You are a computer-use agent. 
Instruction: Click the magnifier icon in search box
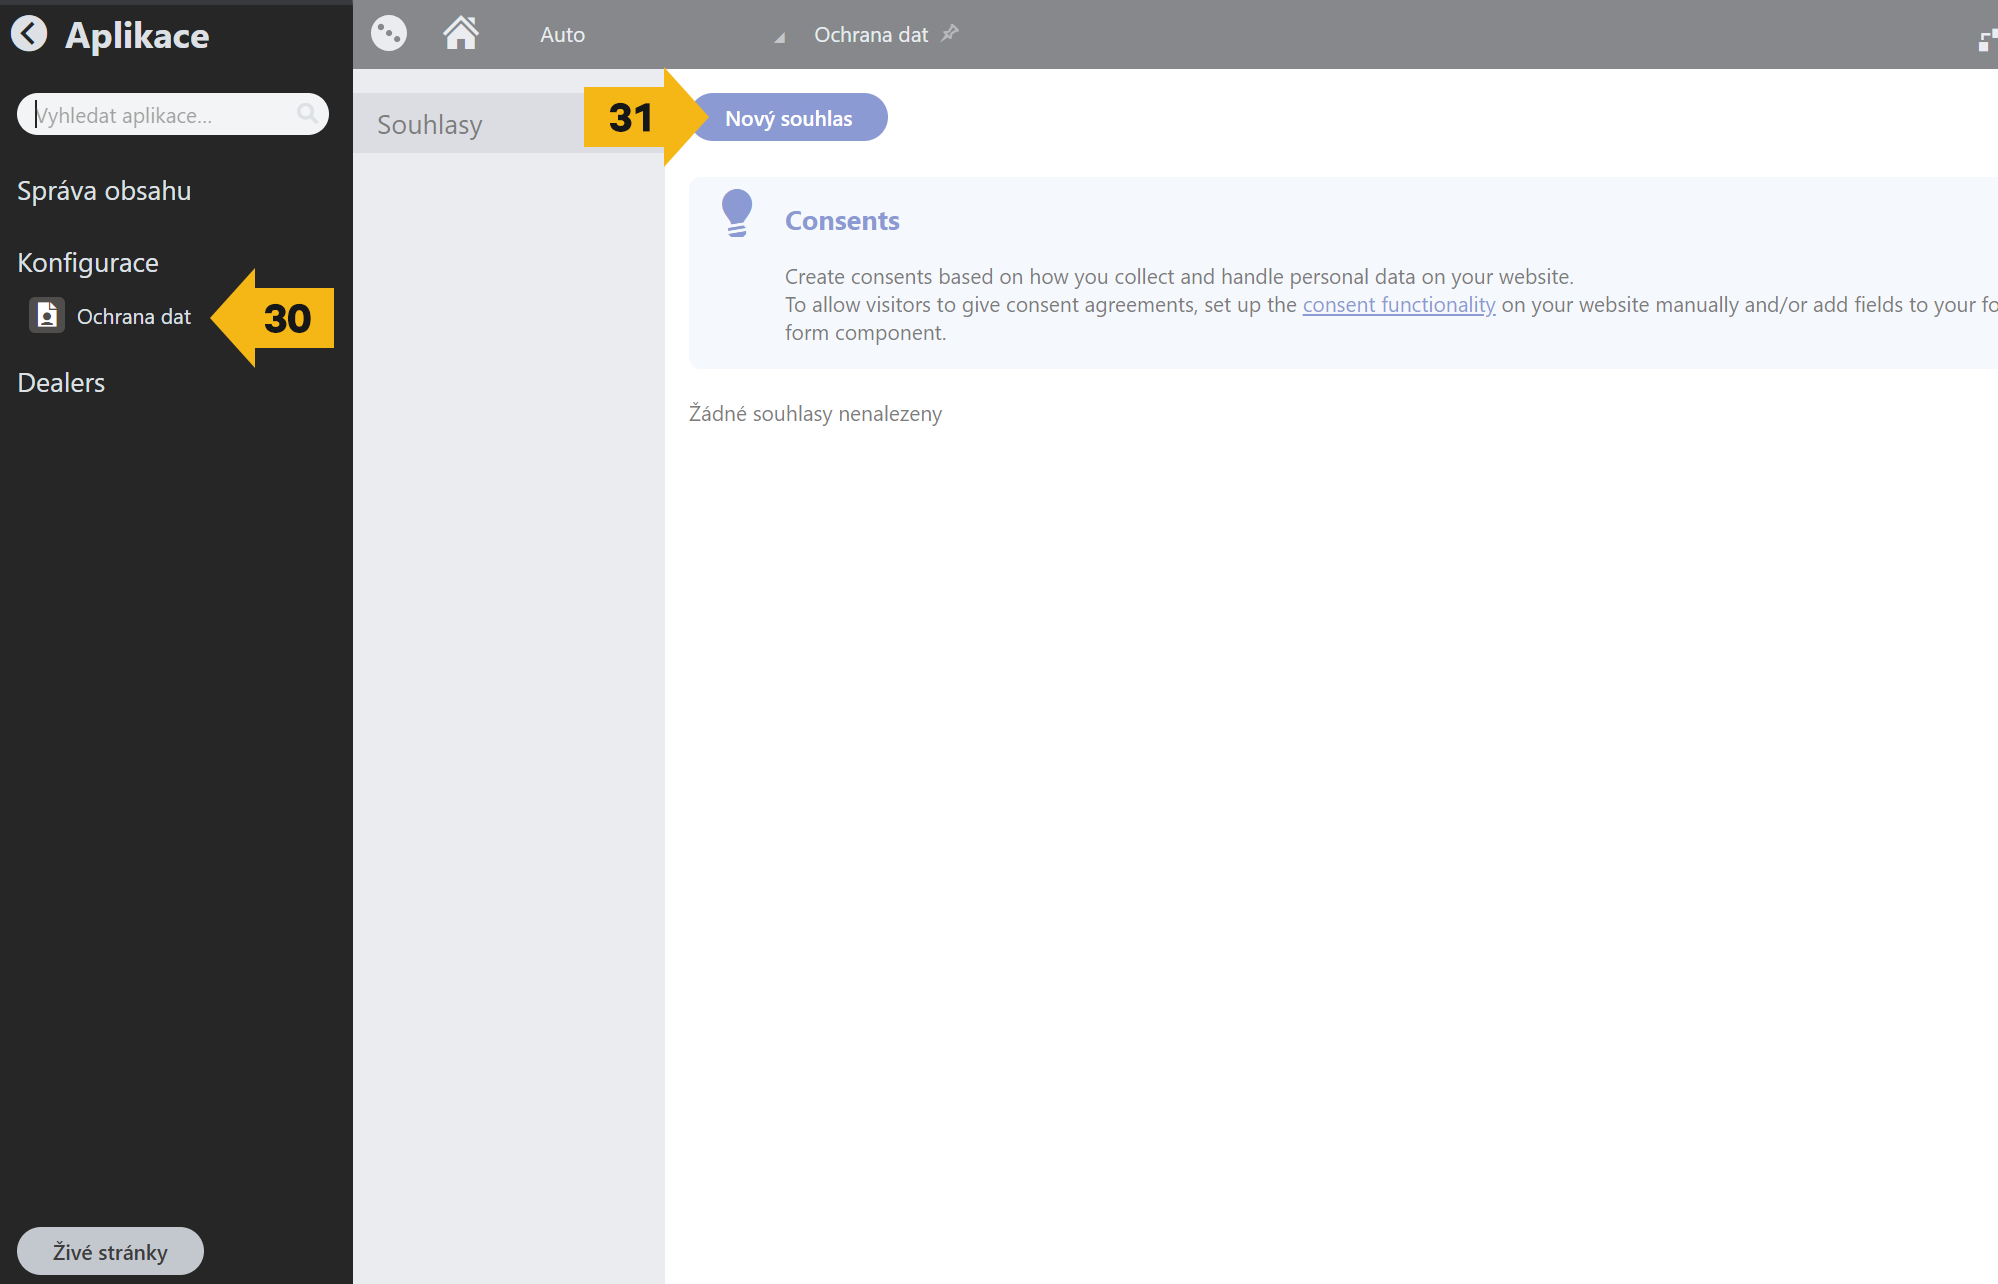307,114
